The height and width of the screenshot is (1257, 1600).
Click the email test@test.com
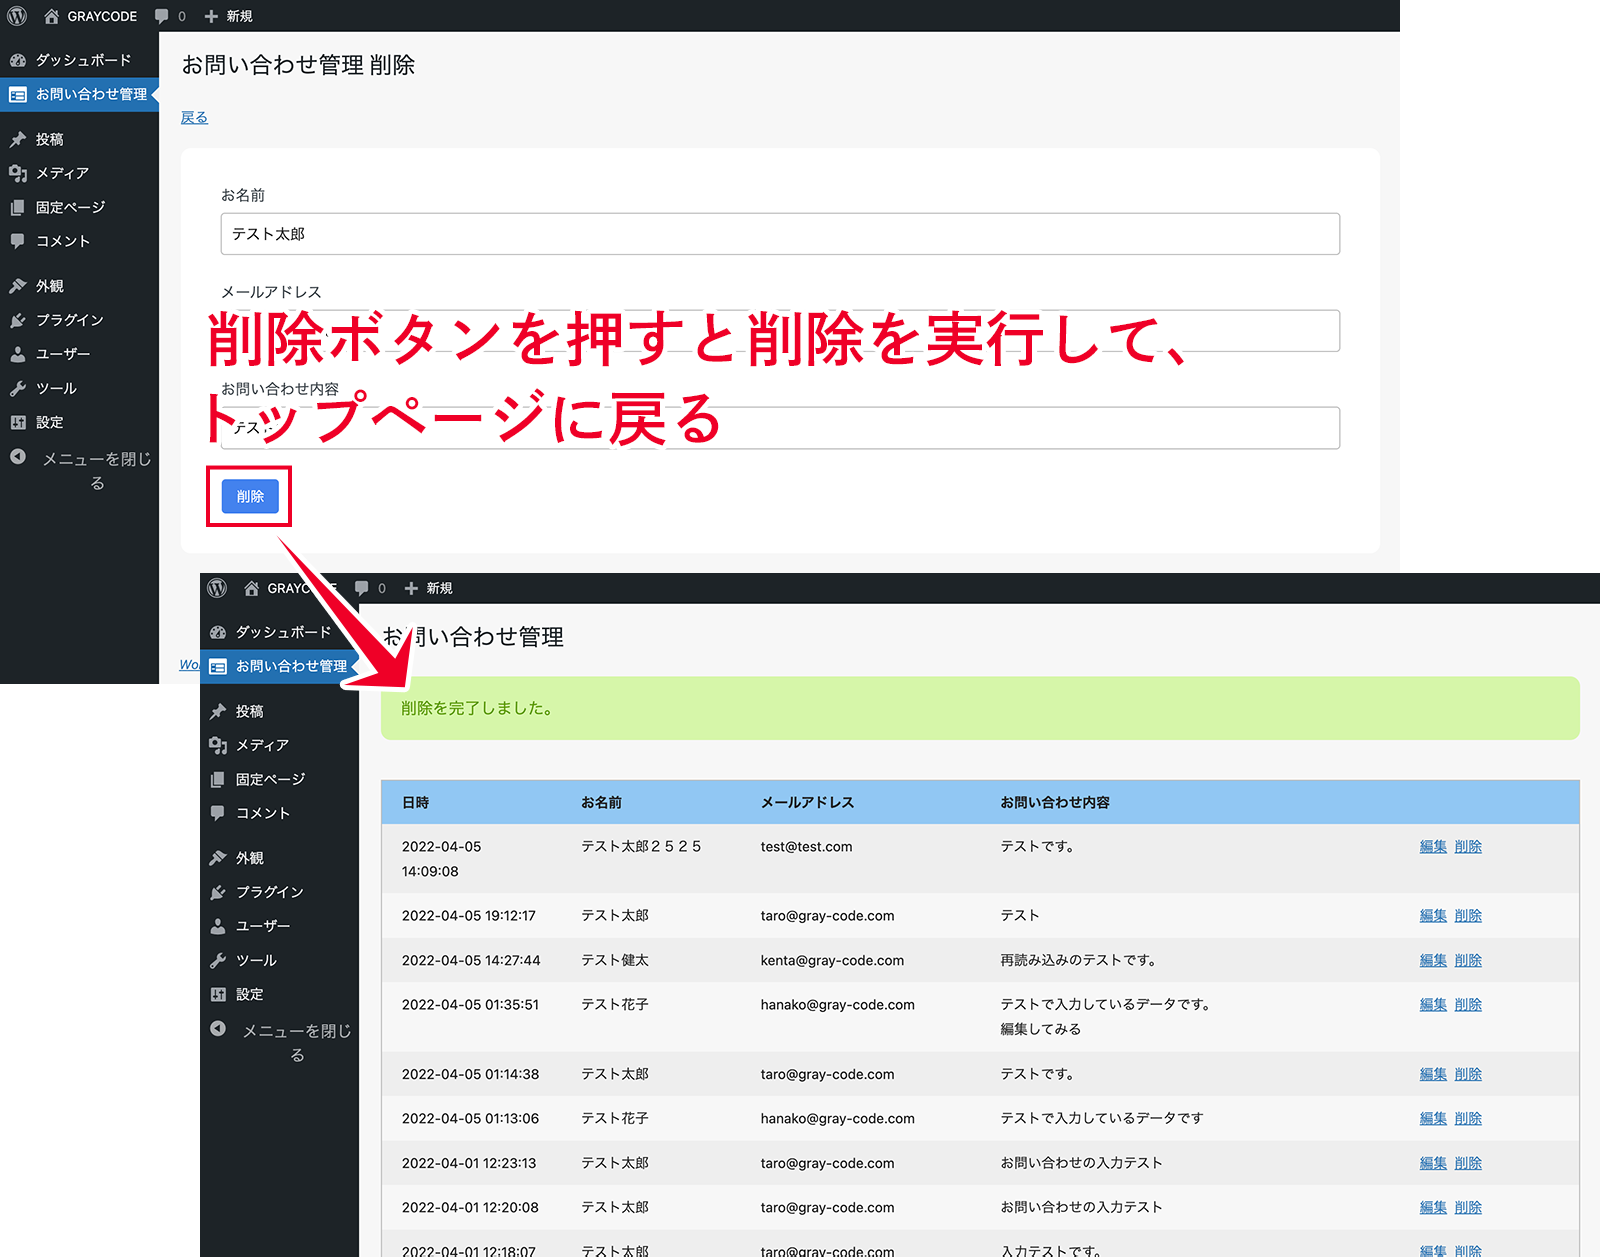pos(806,846)
